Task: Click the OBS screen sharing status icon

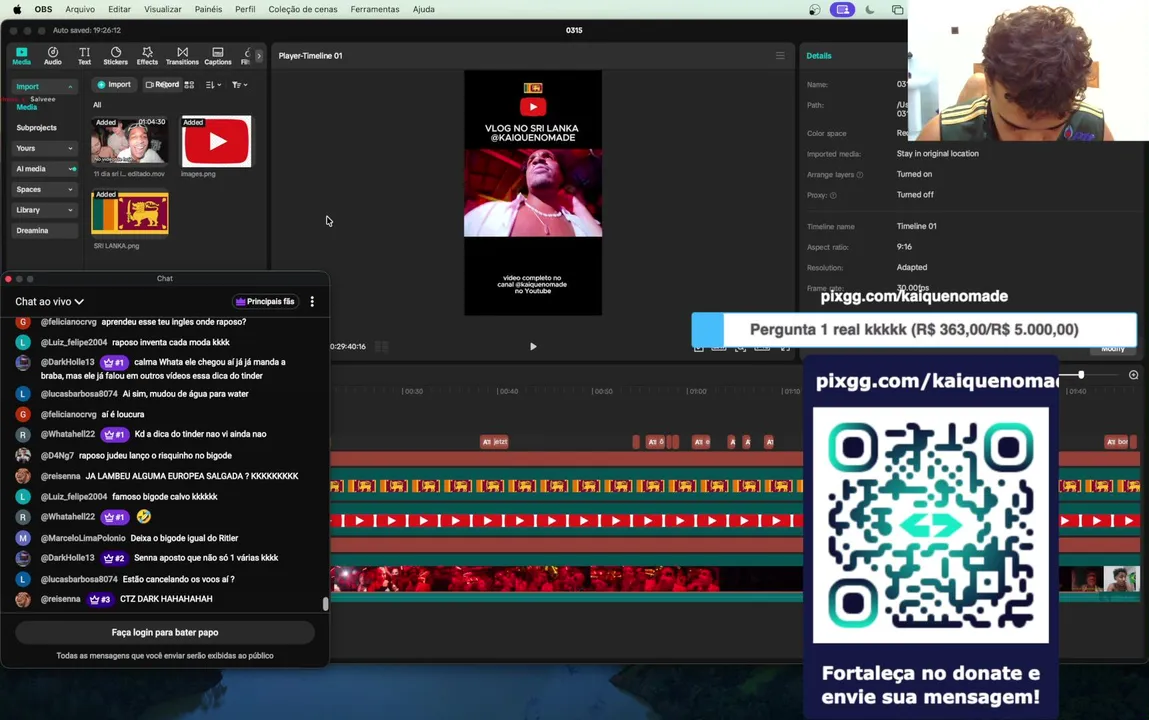Action: (842, 10)
